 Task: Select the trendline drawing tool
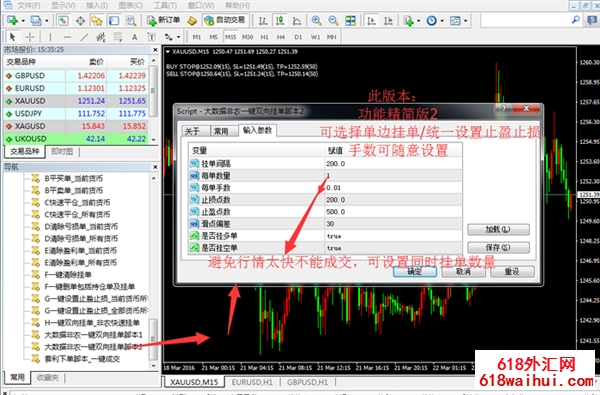[x=84, y=37]
